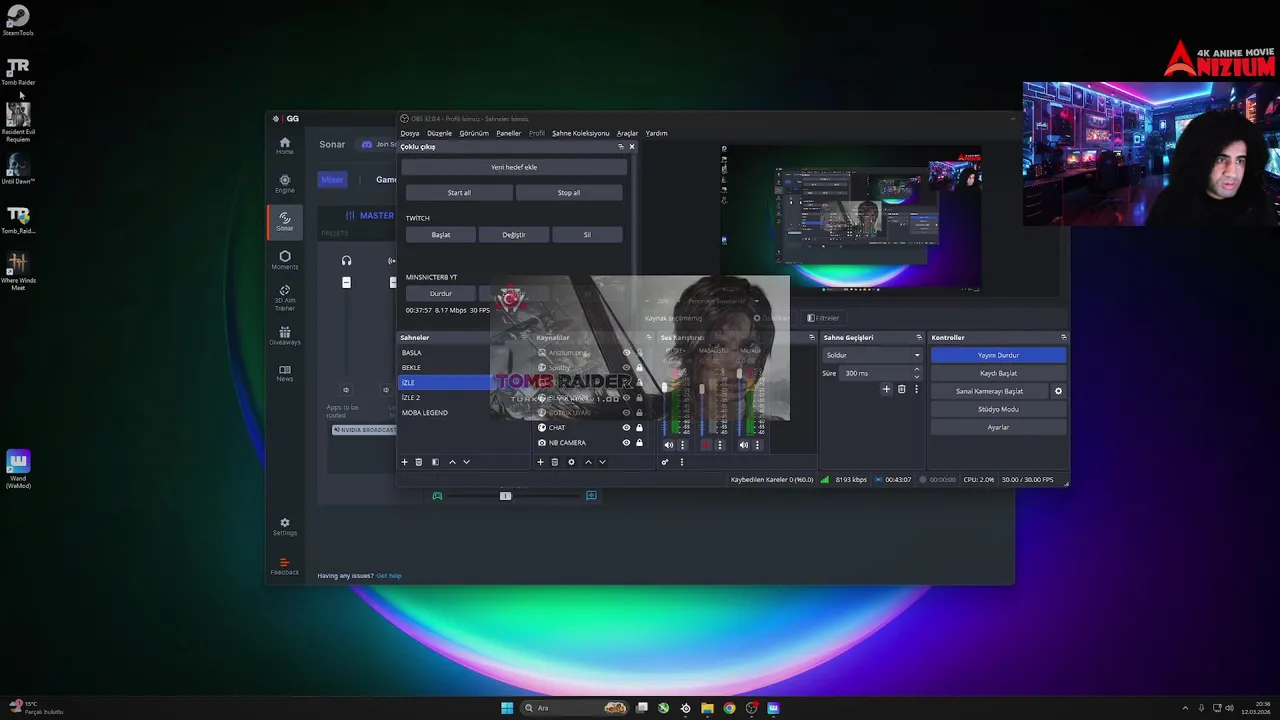Open advanced audio properties gear-link icon
The height and width of the screenshot is (720, 1280).
[665, 462]
